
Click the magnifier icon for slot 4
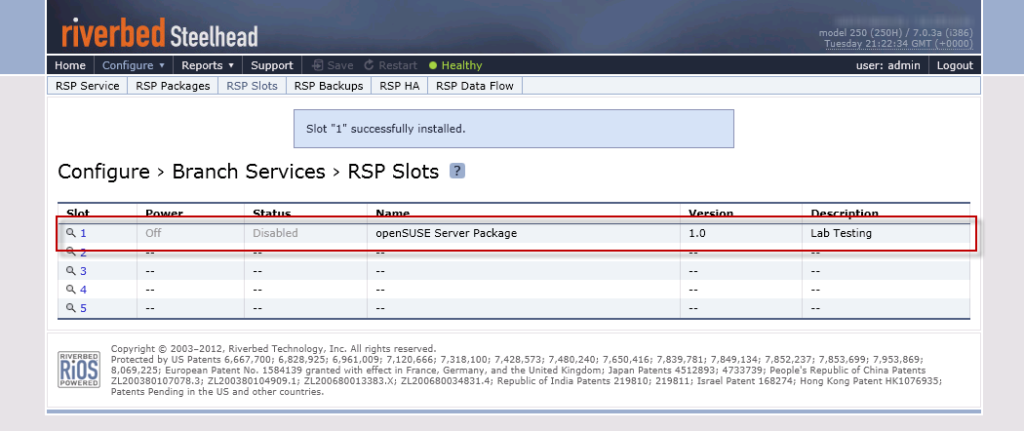[x=71, y=289]
